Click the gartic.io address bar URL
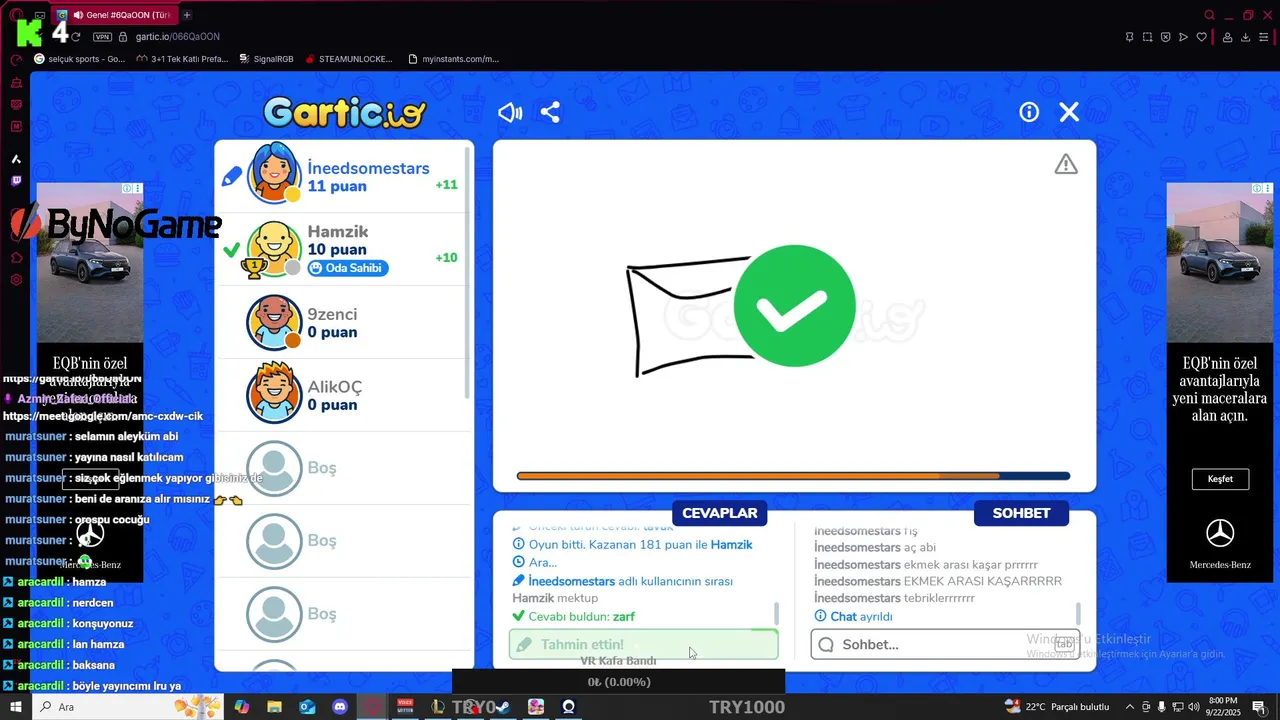Viewport: 1280px width, 720px height. point(178,37)
